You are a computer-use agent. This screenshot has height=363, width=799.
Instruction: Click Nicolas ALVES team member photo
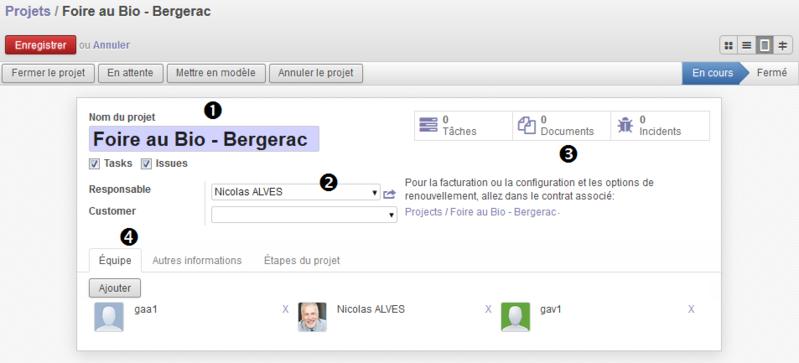[312, 317]
